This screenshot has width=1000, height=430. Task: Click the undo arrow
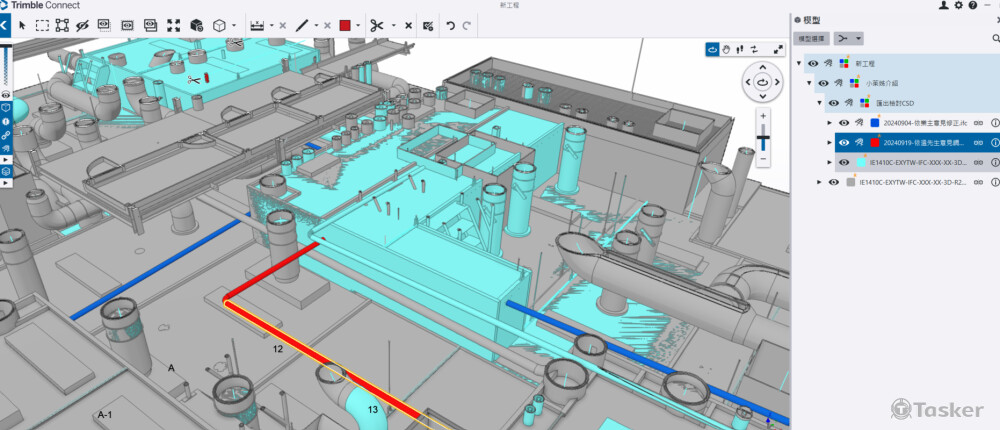pos(450,25)
